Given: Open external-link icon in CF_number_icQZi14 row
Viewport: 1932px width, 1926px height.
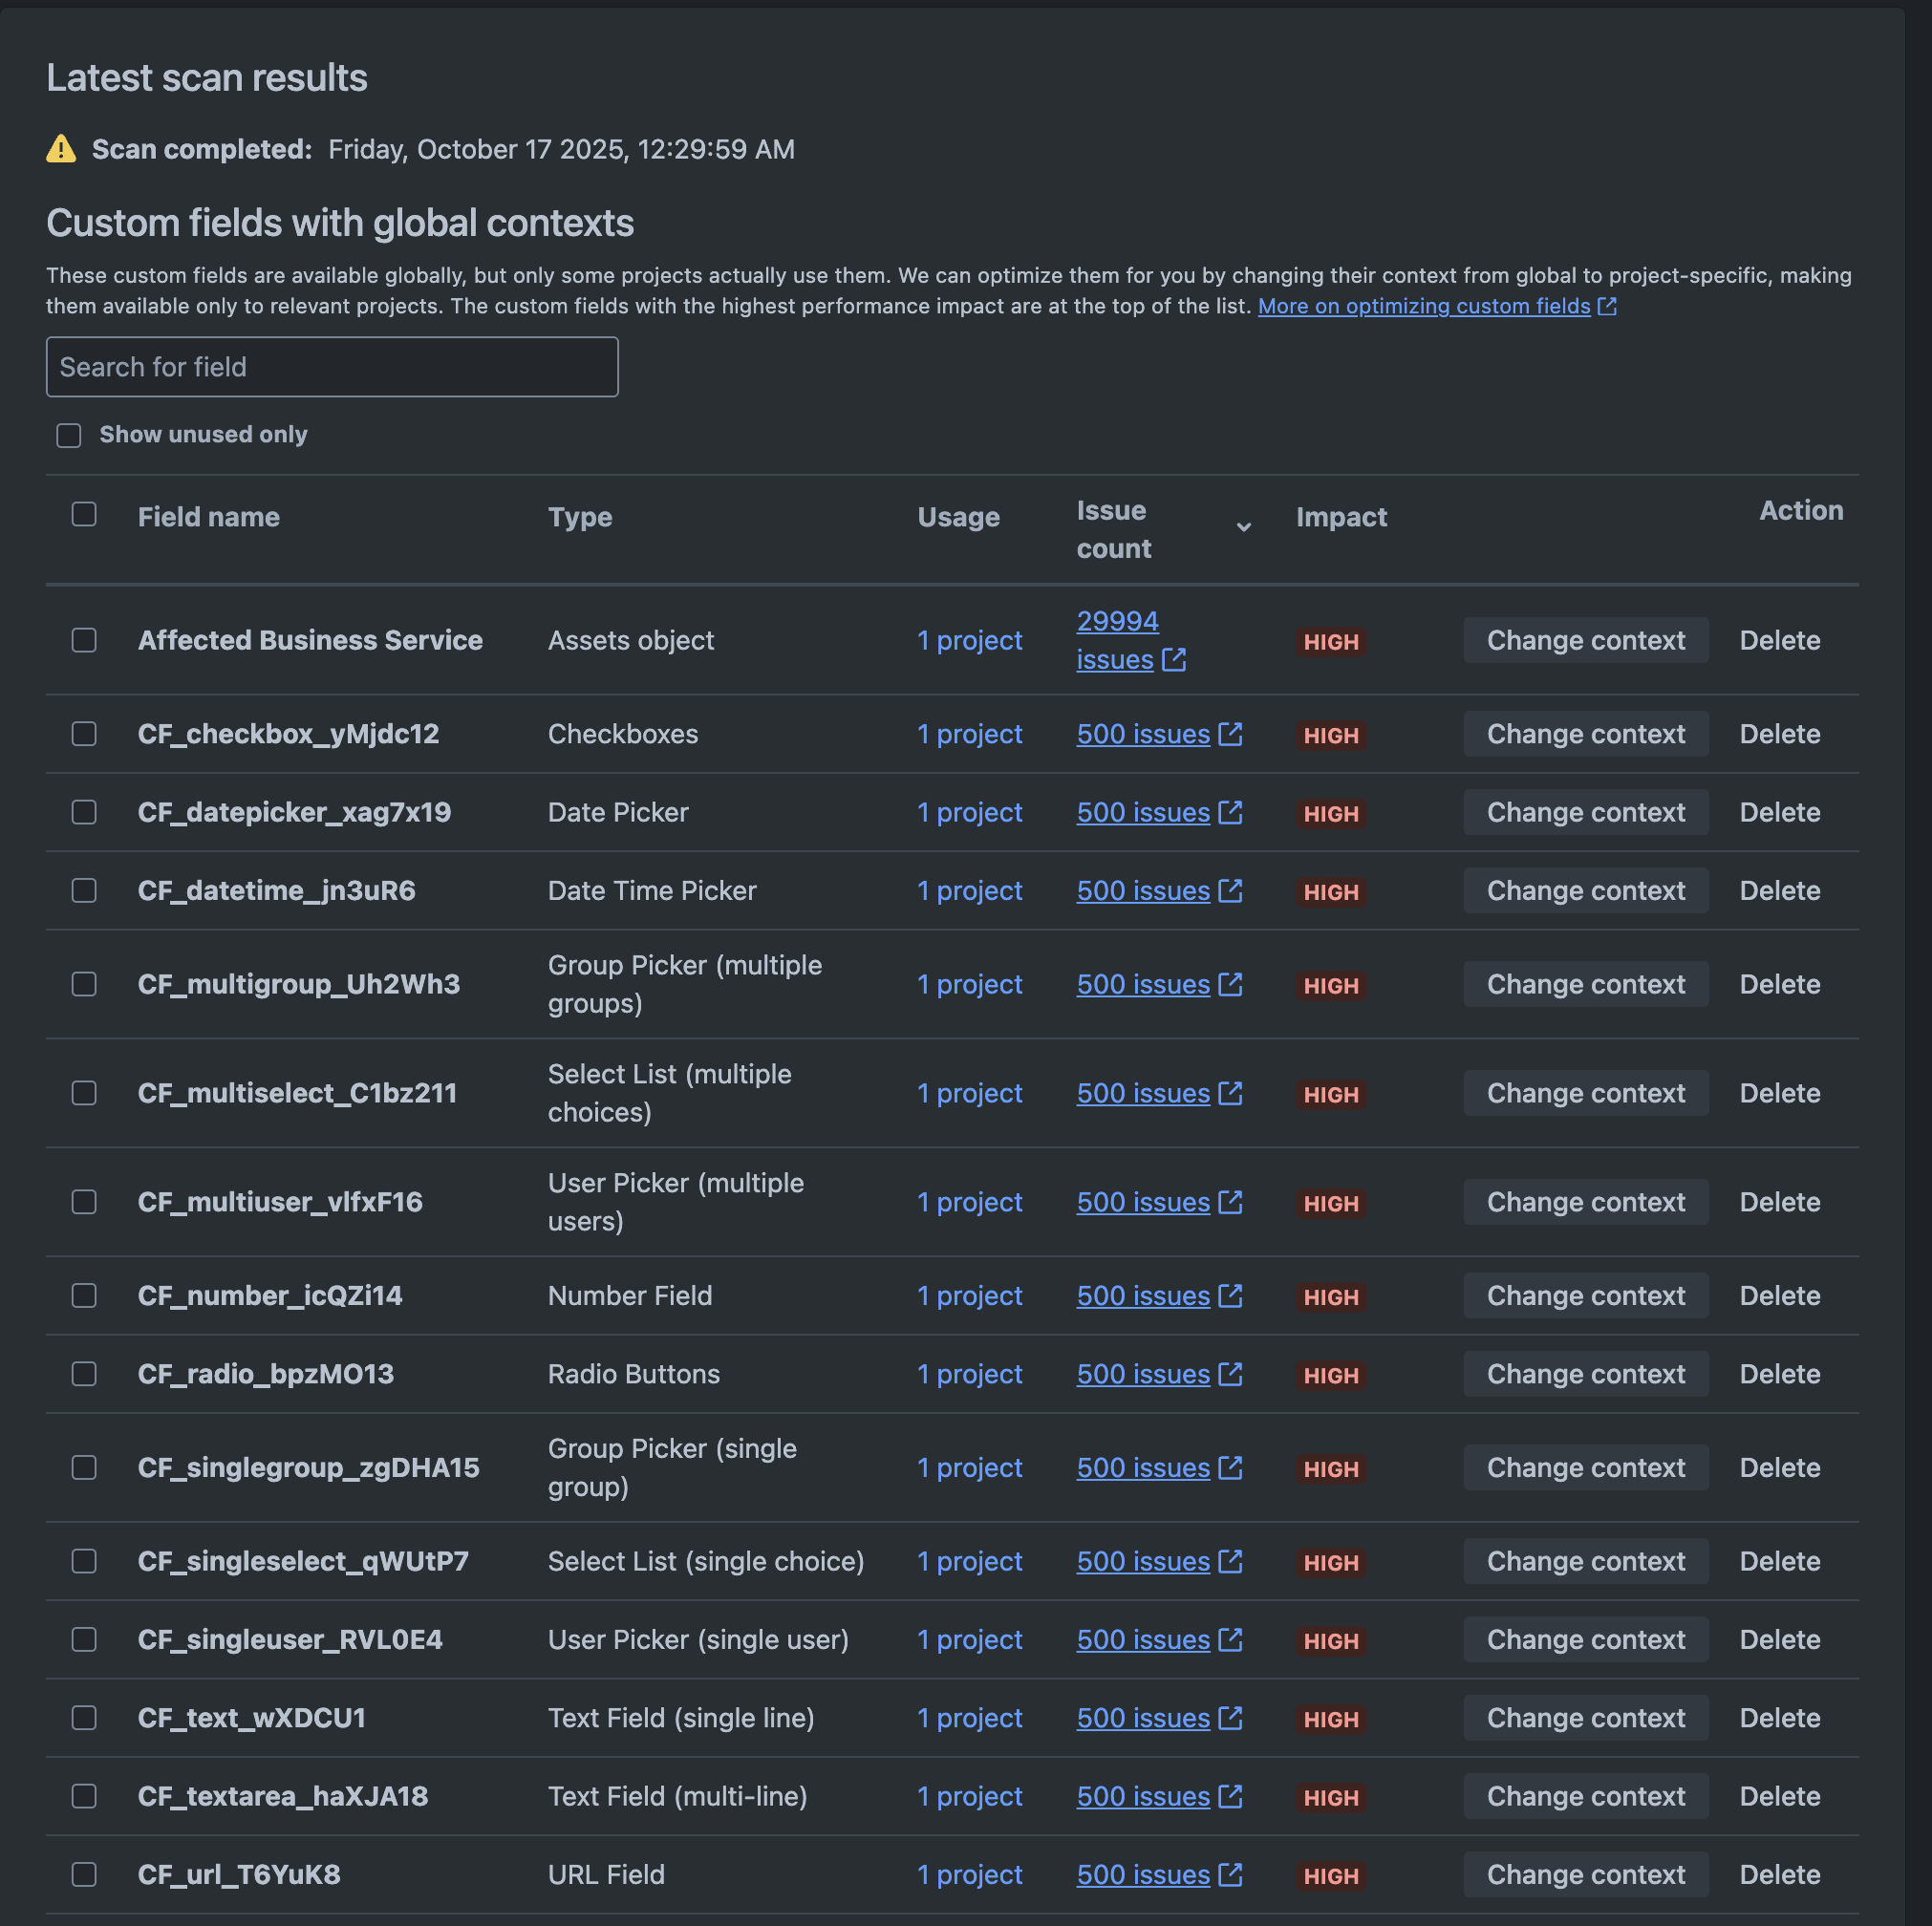Looking at the screenshot, I should 1231,1296.
